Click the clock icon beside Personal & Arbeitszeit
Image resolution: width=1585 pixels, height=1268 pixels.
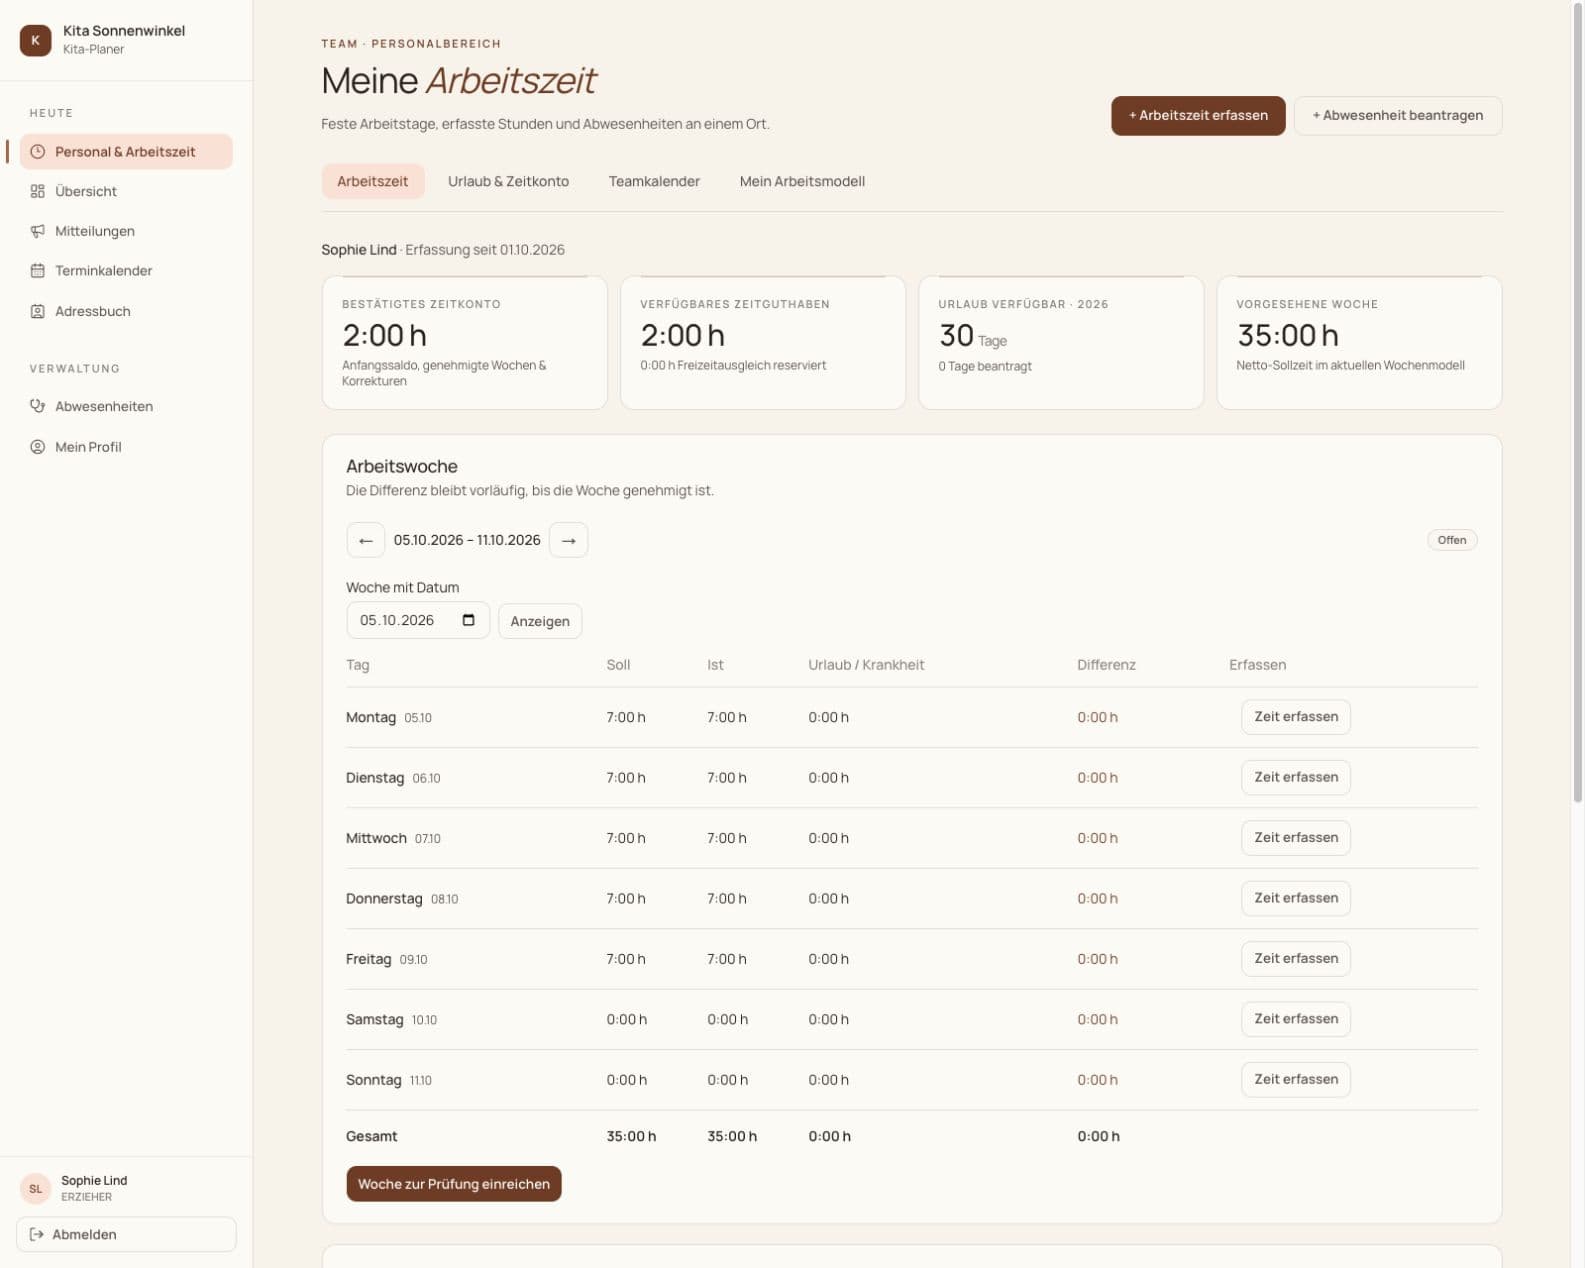(x=37, y=152)
